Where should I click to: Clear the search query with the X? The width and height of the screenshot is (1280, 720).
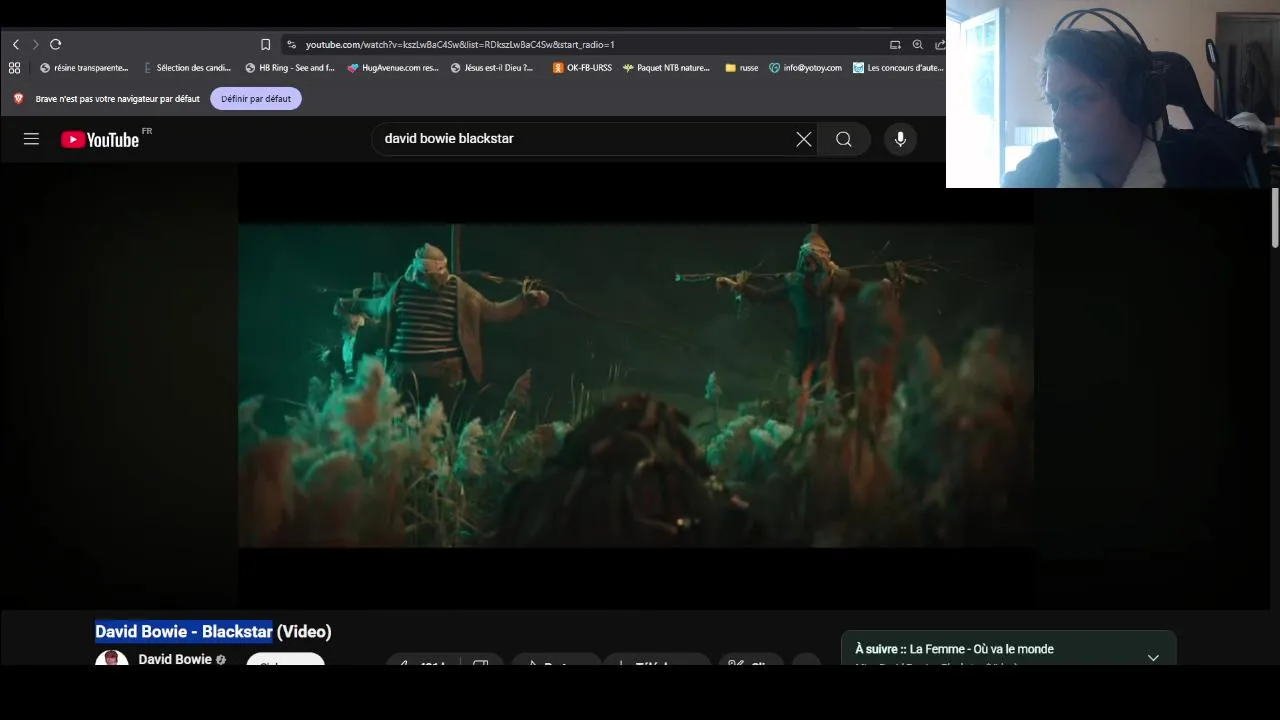pos(804,139)
